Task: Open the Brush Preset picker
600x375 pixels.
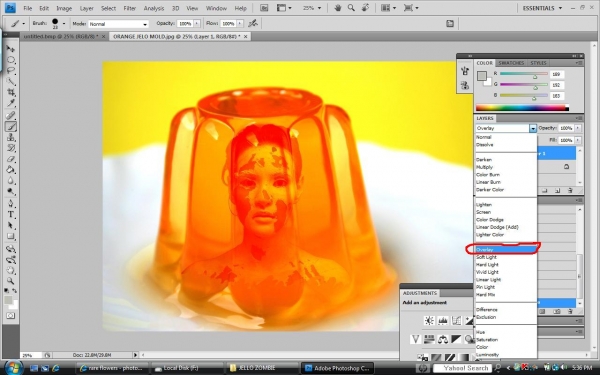Action: [x=58, y=24]
